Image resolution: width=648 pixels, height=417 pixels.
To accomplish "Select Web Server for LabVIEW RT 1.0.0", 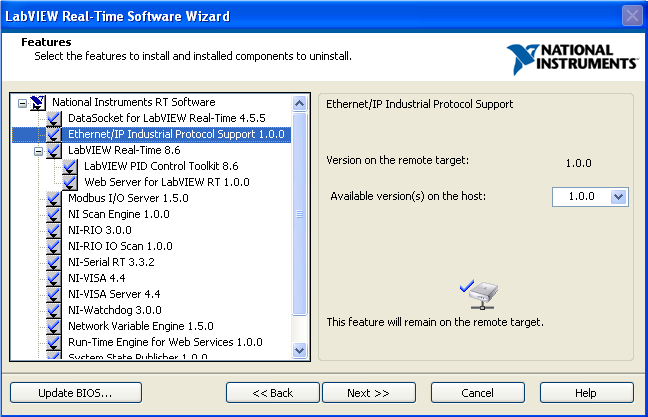I will [167, 182].
